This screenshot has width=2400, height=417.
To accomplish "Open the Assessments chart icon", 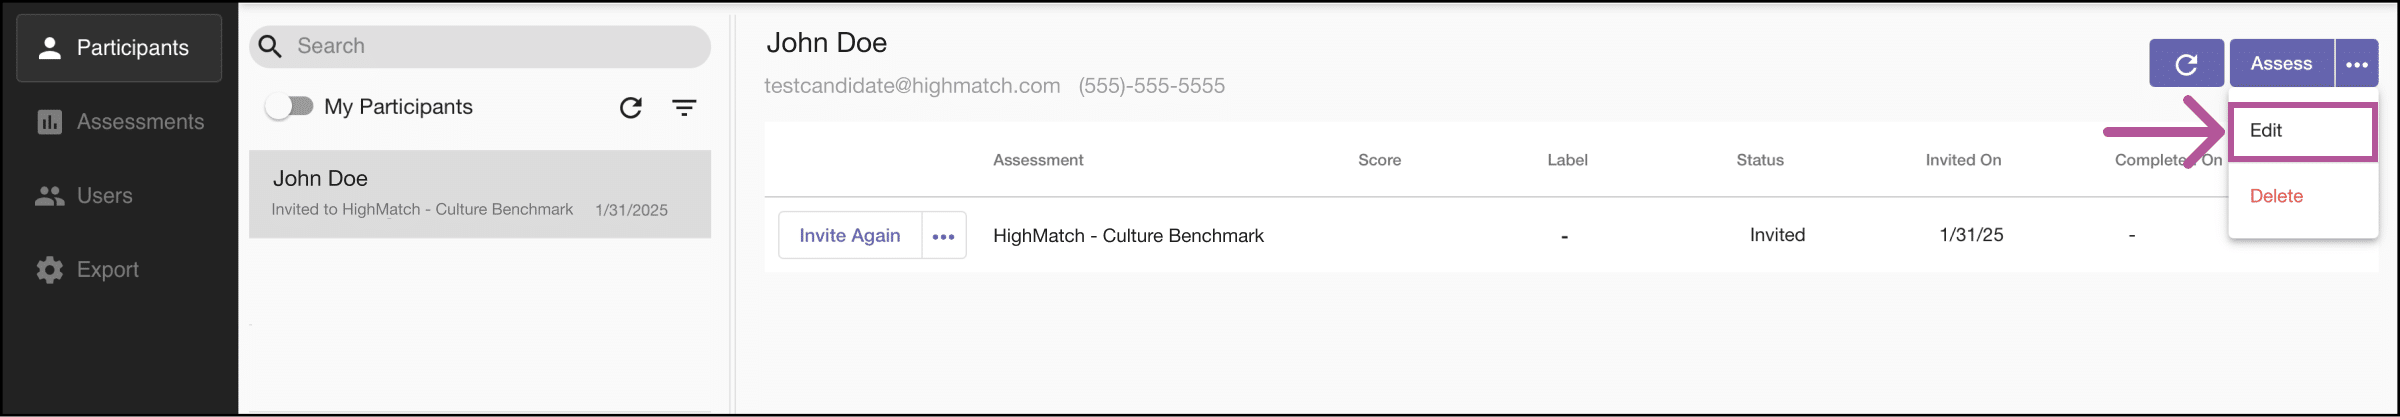I will (x=49, y=121).
